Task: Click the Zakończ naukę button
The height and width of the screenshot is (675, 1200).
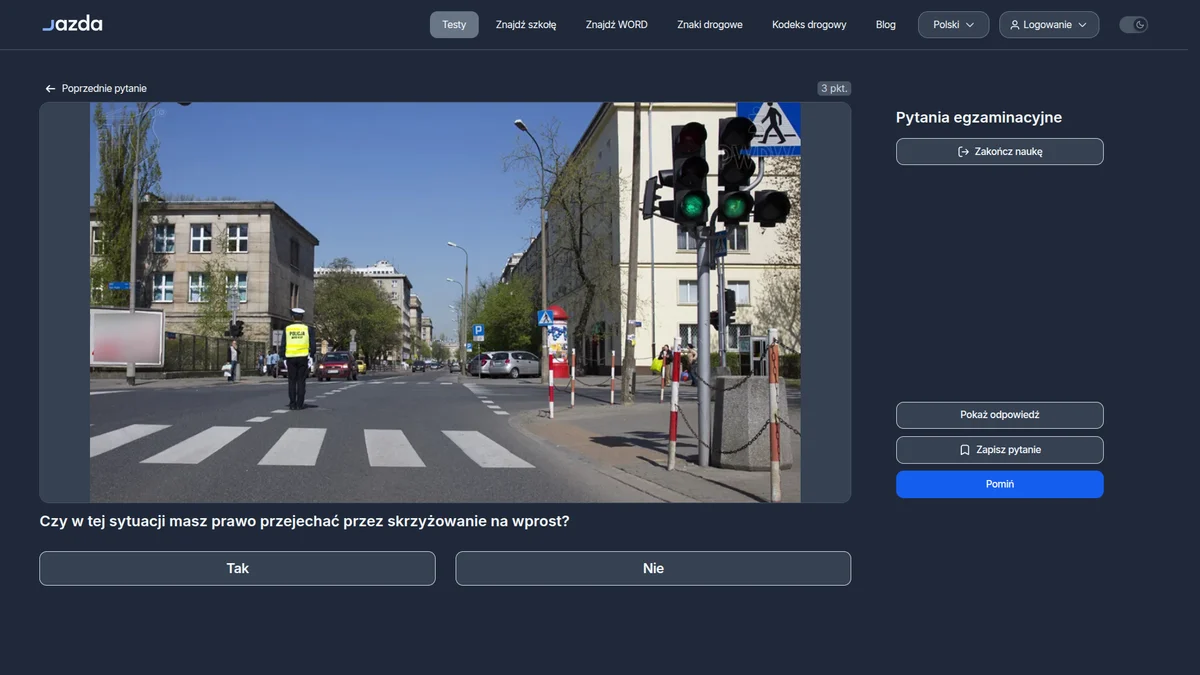Action: coord(1000,152)
